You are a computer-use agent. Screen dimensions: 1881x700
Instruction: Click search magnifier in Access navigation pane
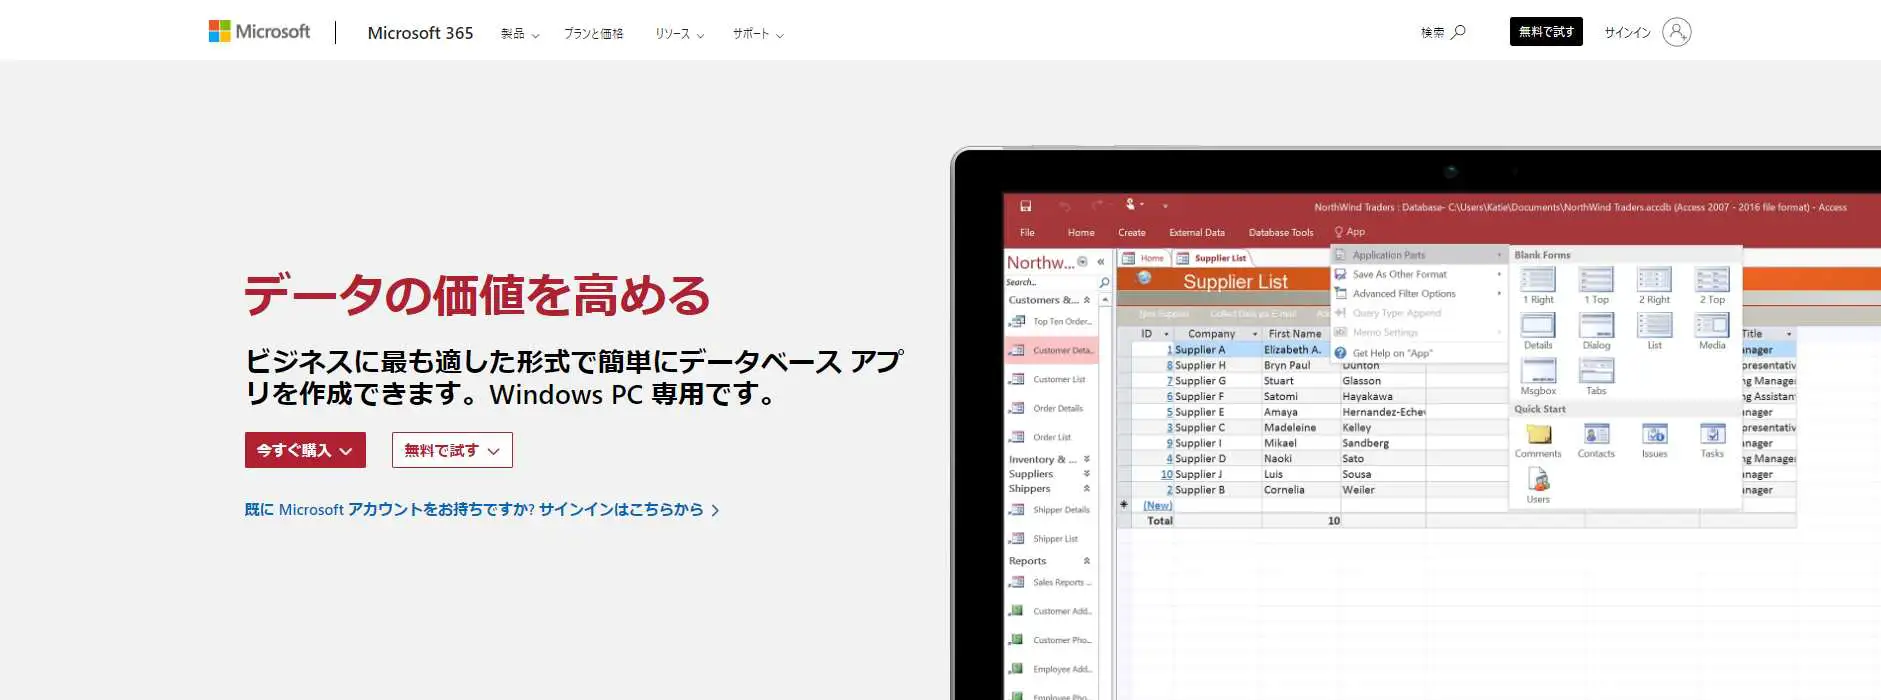pos(1104,283)
